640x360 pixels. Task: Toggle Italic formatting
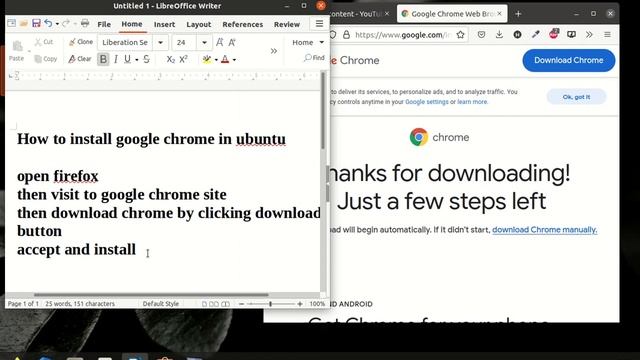[116, 59]
